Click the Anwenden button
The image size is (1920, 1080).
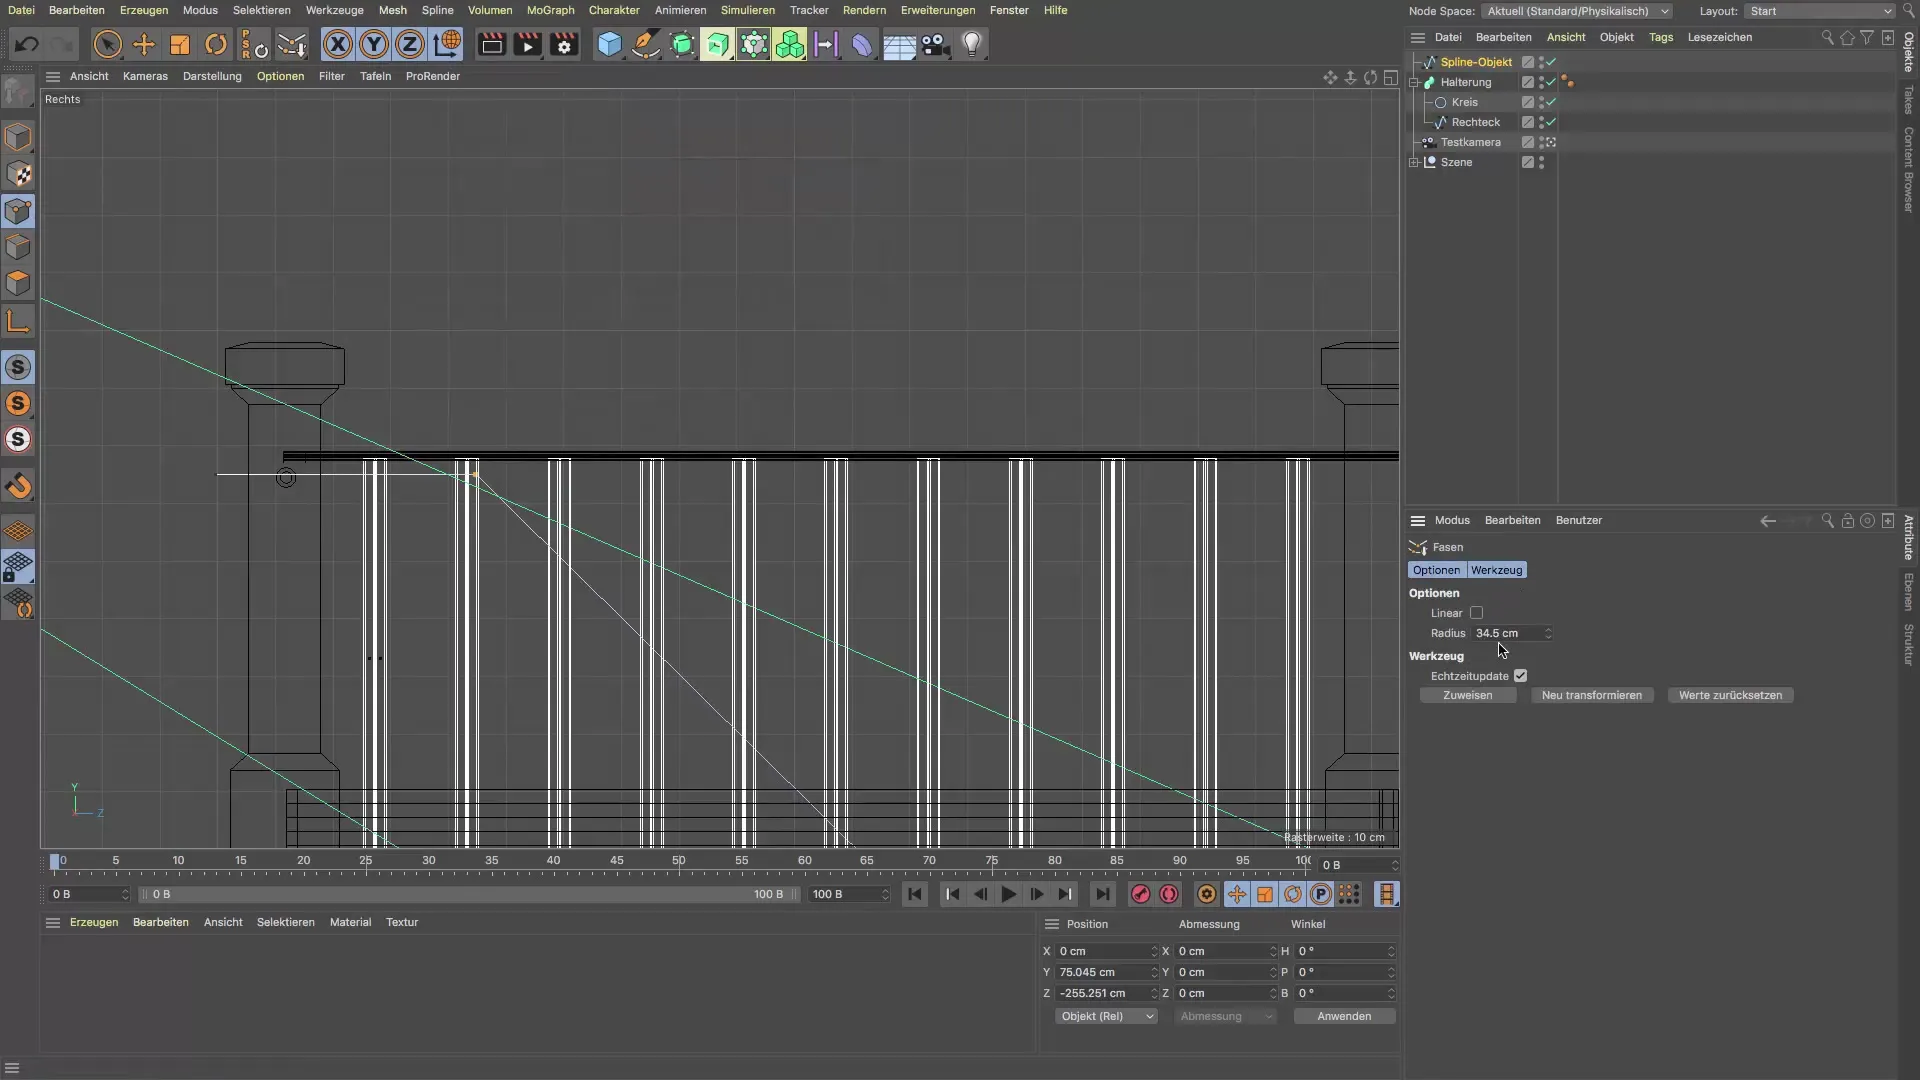(1344, 1016)
